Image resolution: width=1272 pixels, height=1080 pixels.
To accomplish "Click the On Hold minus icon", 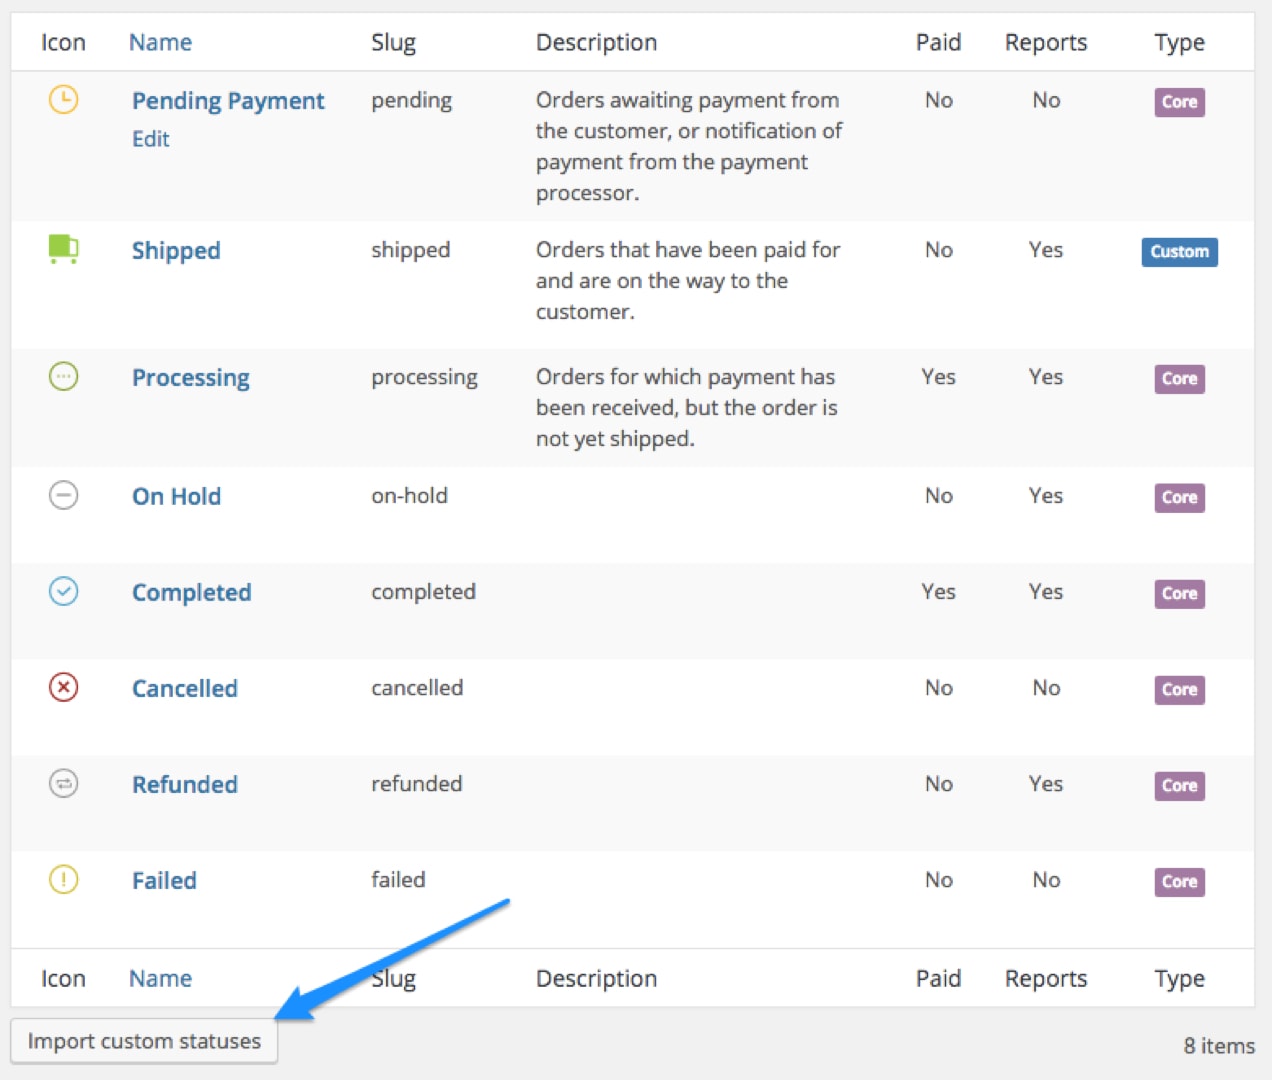I will (x=63, y=495).
